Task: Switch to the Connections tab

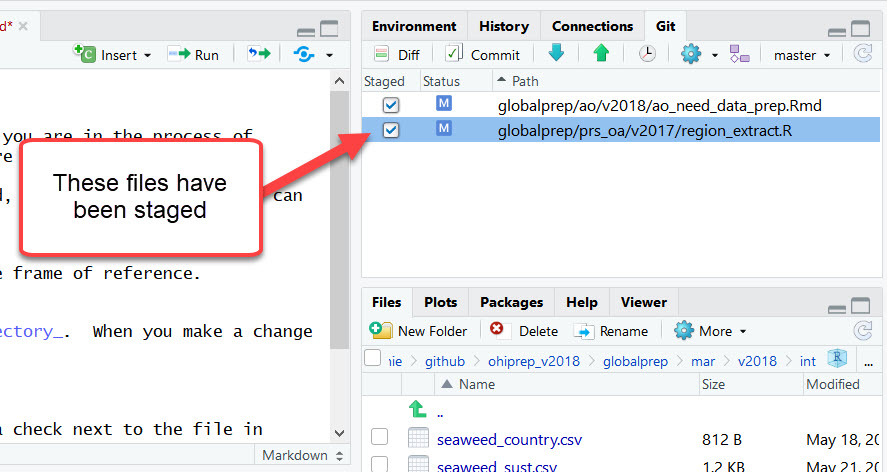Action: pyautogui.click(x=592, y=27)
